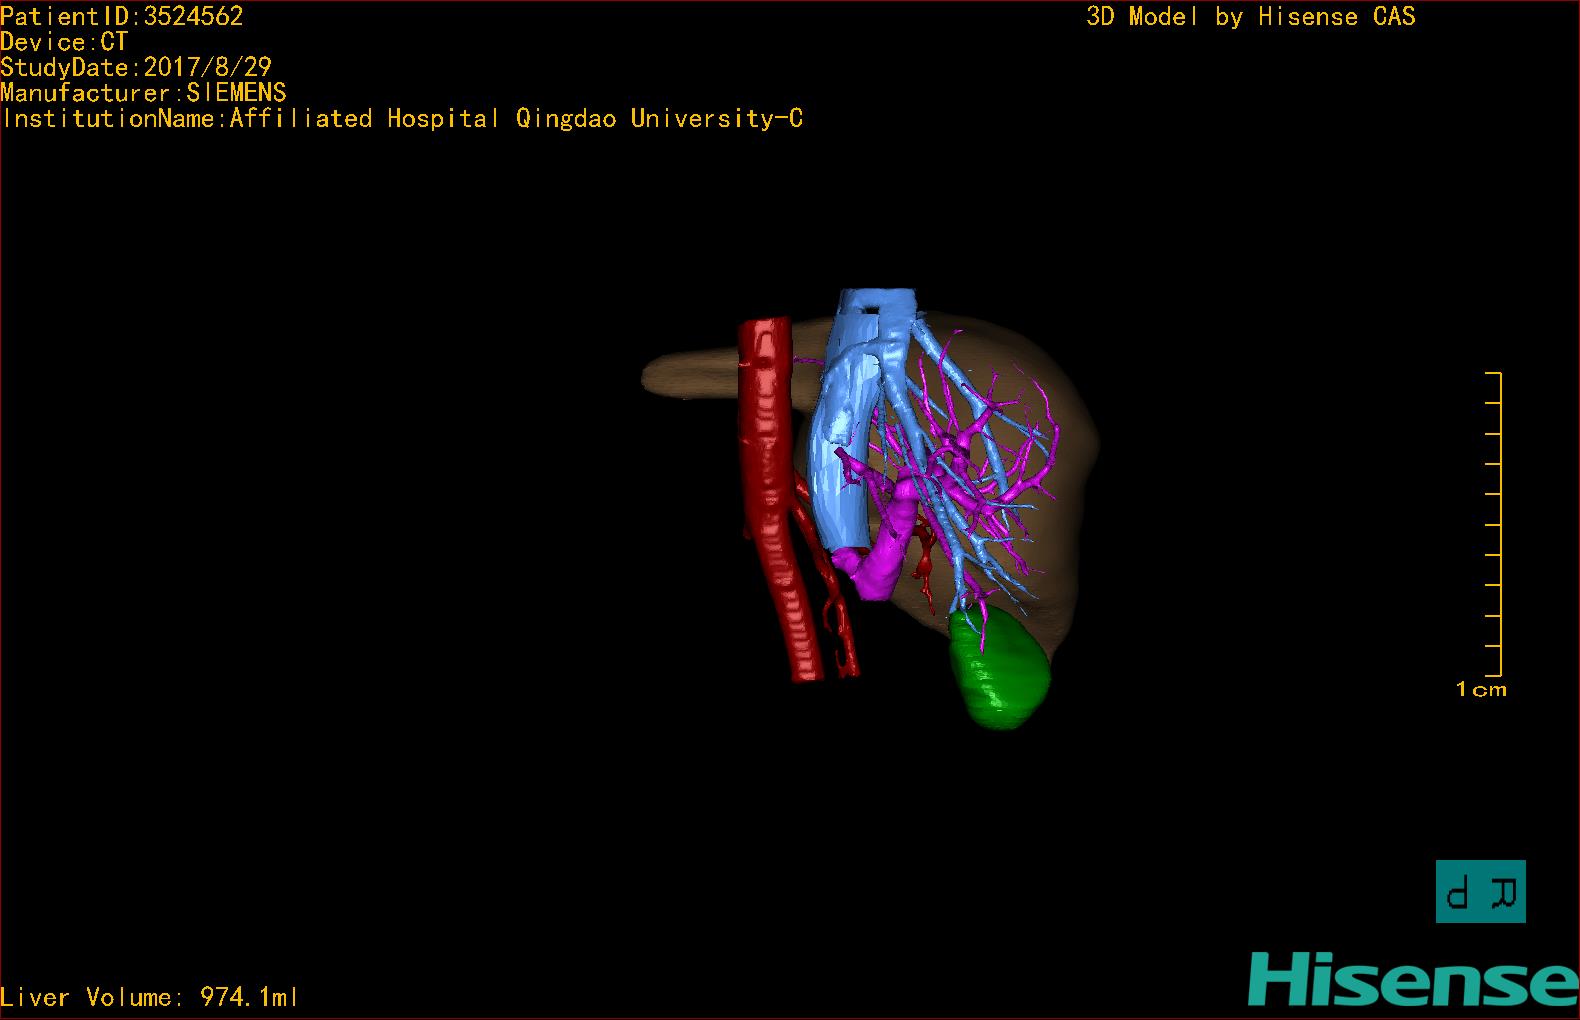Click the '3D Model by Hisense CAS' caption
This screenshot has height=1020, width=1580.
(1251, 17)
